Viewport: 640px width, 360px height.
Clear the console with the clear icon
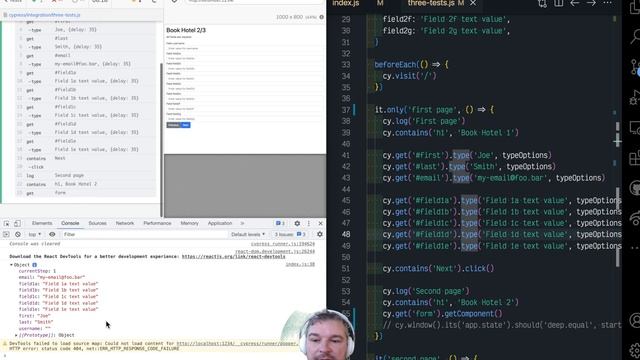(18, 235)
